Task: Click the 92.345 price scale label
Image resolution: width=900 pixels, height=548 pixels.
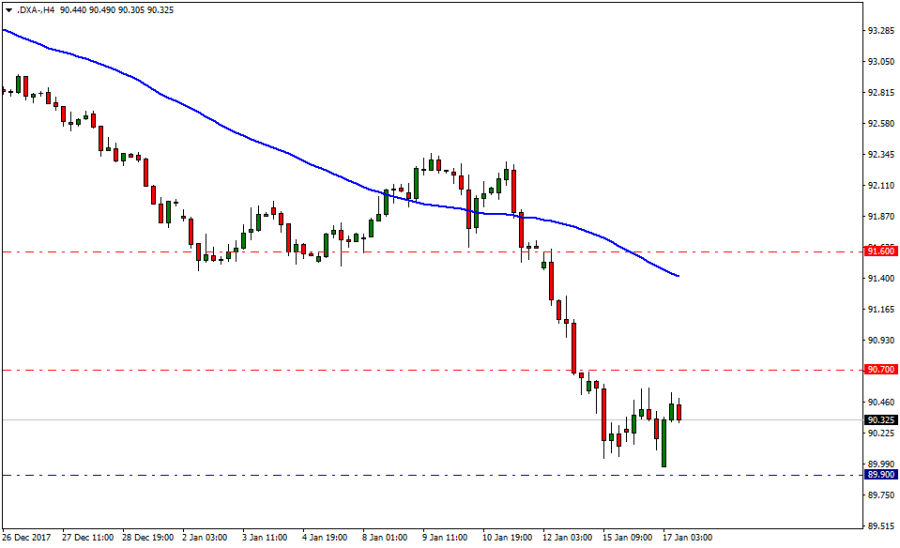Action: [881, 155]
